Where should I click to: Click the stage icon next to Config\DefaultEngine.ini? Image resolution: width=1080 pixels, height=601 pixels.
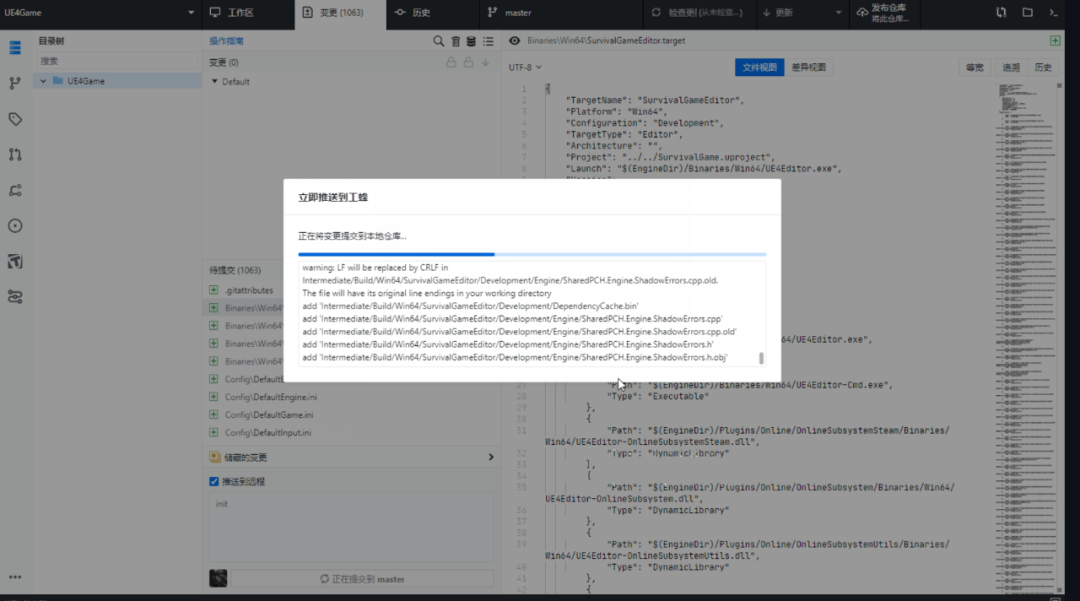(214, 397)
